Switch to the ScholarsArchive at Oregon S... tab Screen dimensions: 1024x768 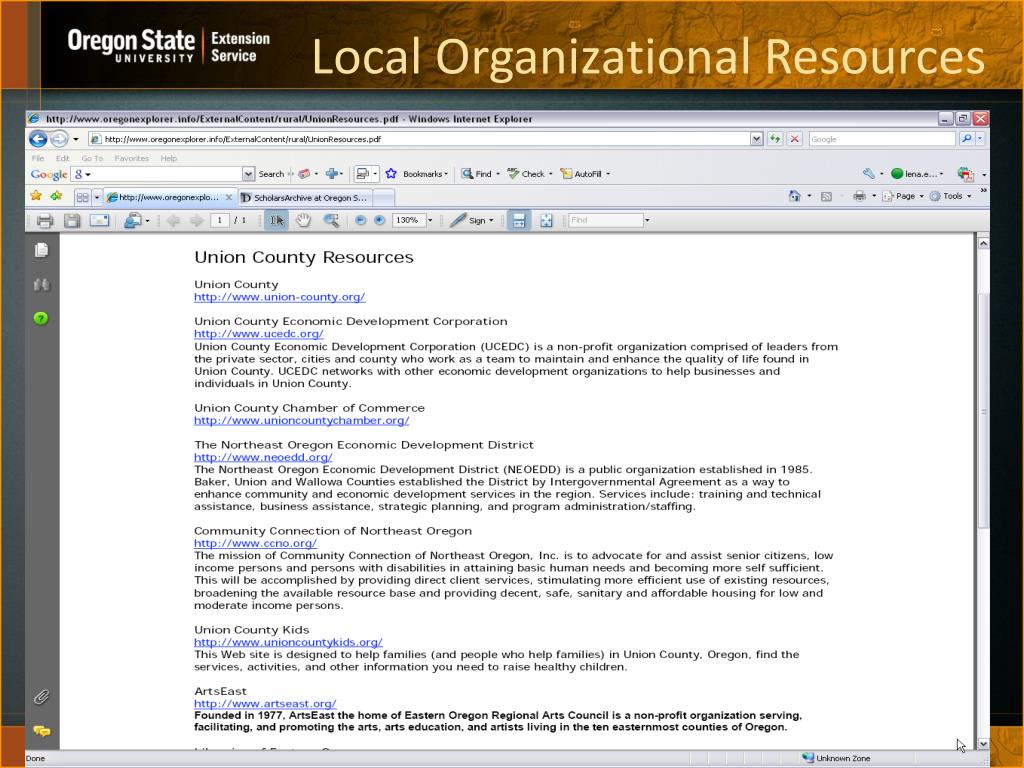pos(306,197)
